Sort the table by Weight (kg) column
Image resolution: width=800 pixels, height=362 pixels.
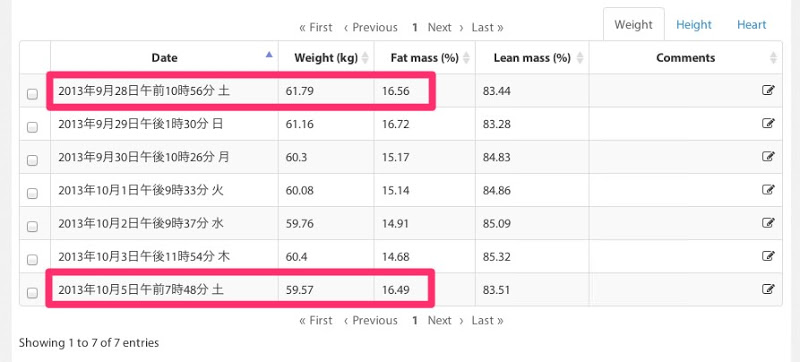(x=326, y=58)
